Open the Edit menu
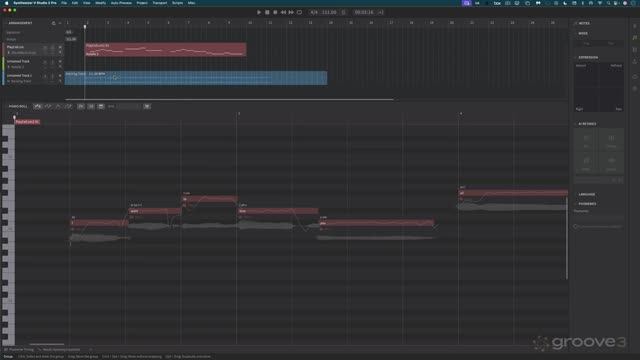 [75, 3]
